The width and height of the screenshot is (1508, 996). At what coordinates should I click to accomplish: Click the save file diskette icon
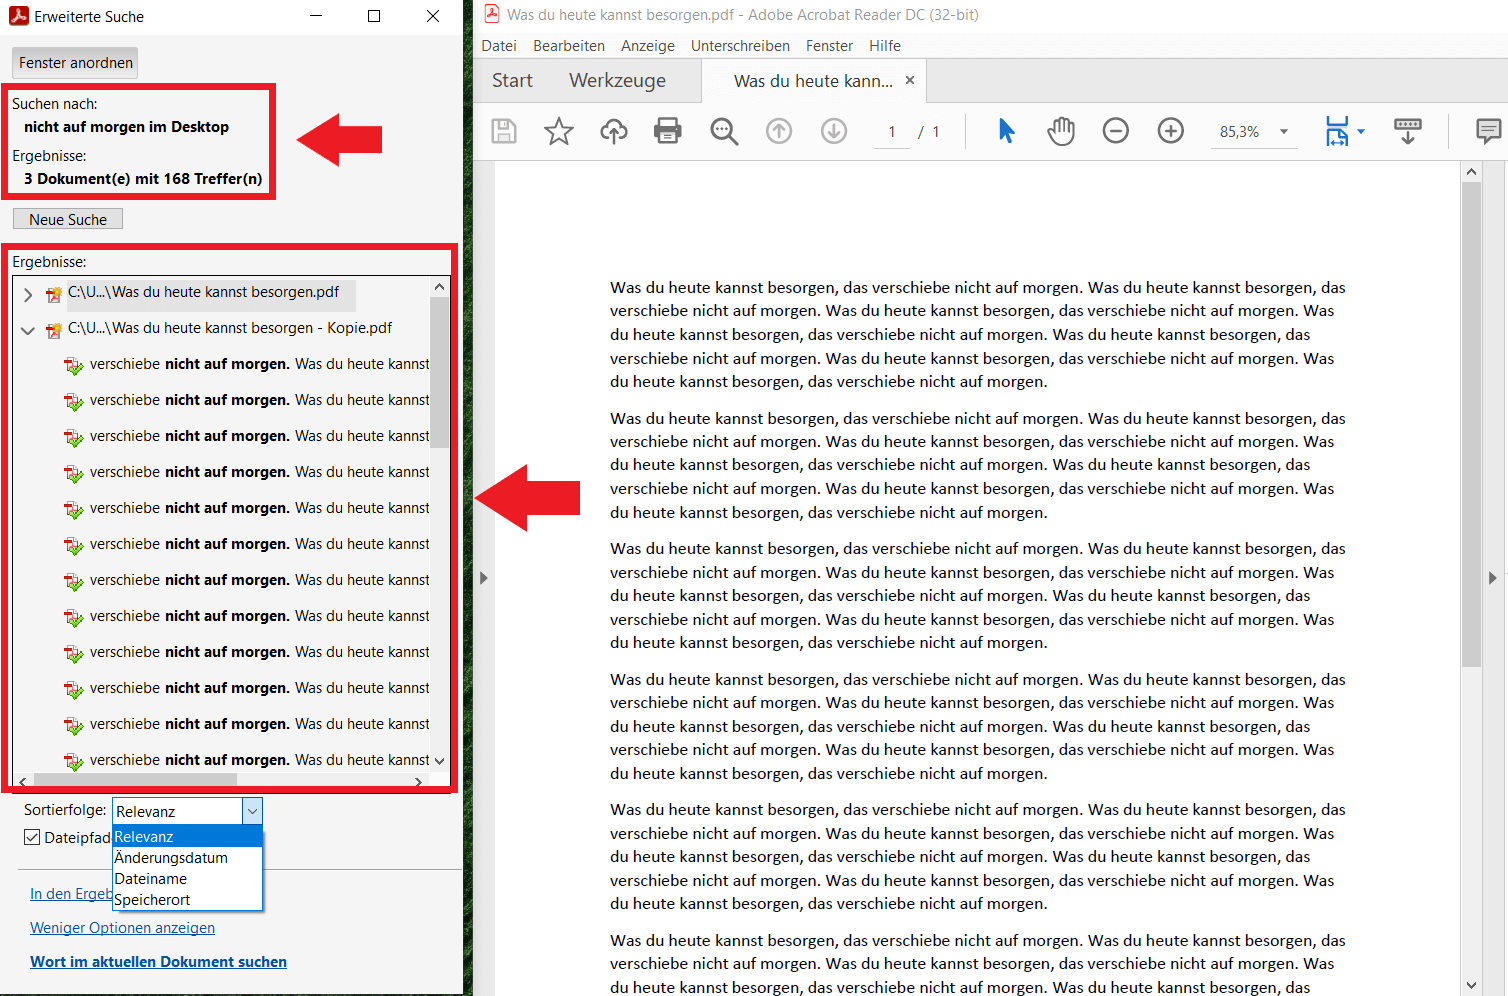click(504, 131)
